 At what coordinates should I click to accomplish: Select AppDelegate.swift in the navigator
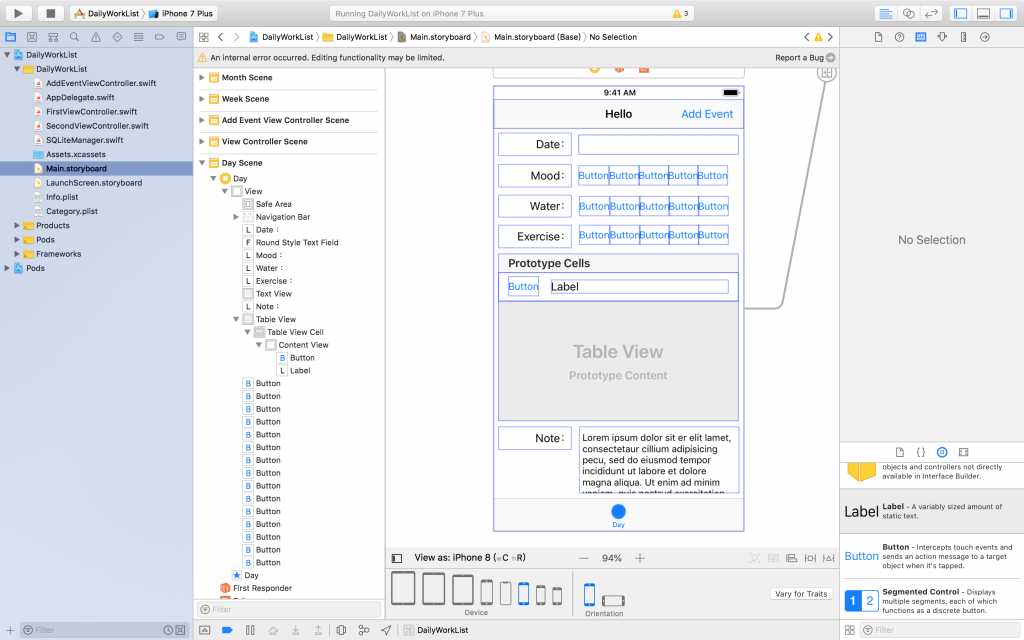(x=80, y=97)
